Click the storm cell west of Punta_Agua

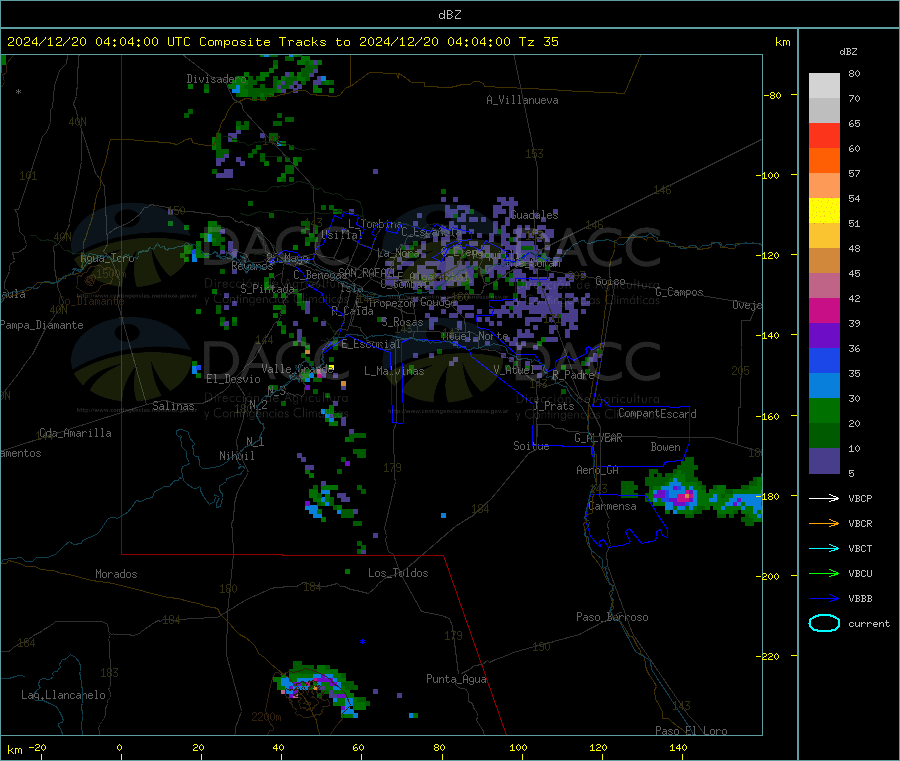coord(320,688)
